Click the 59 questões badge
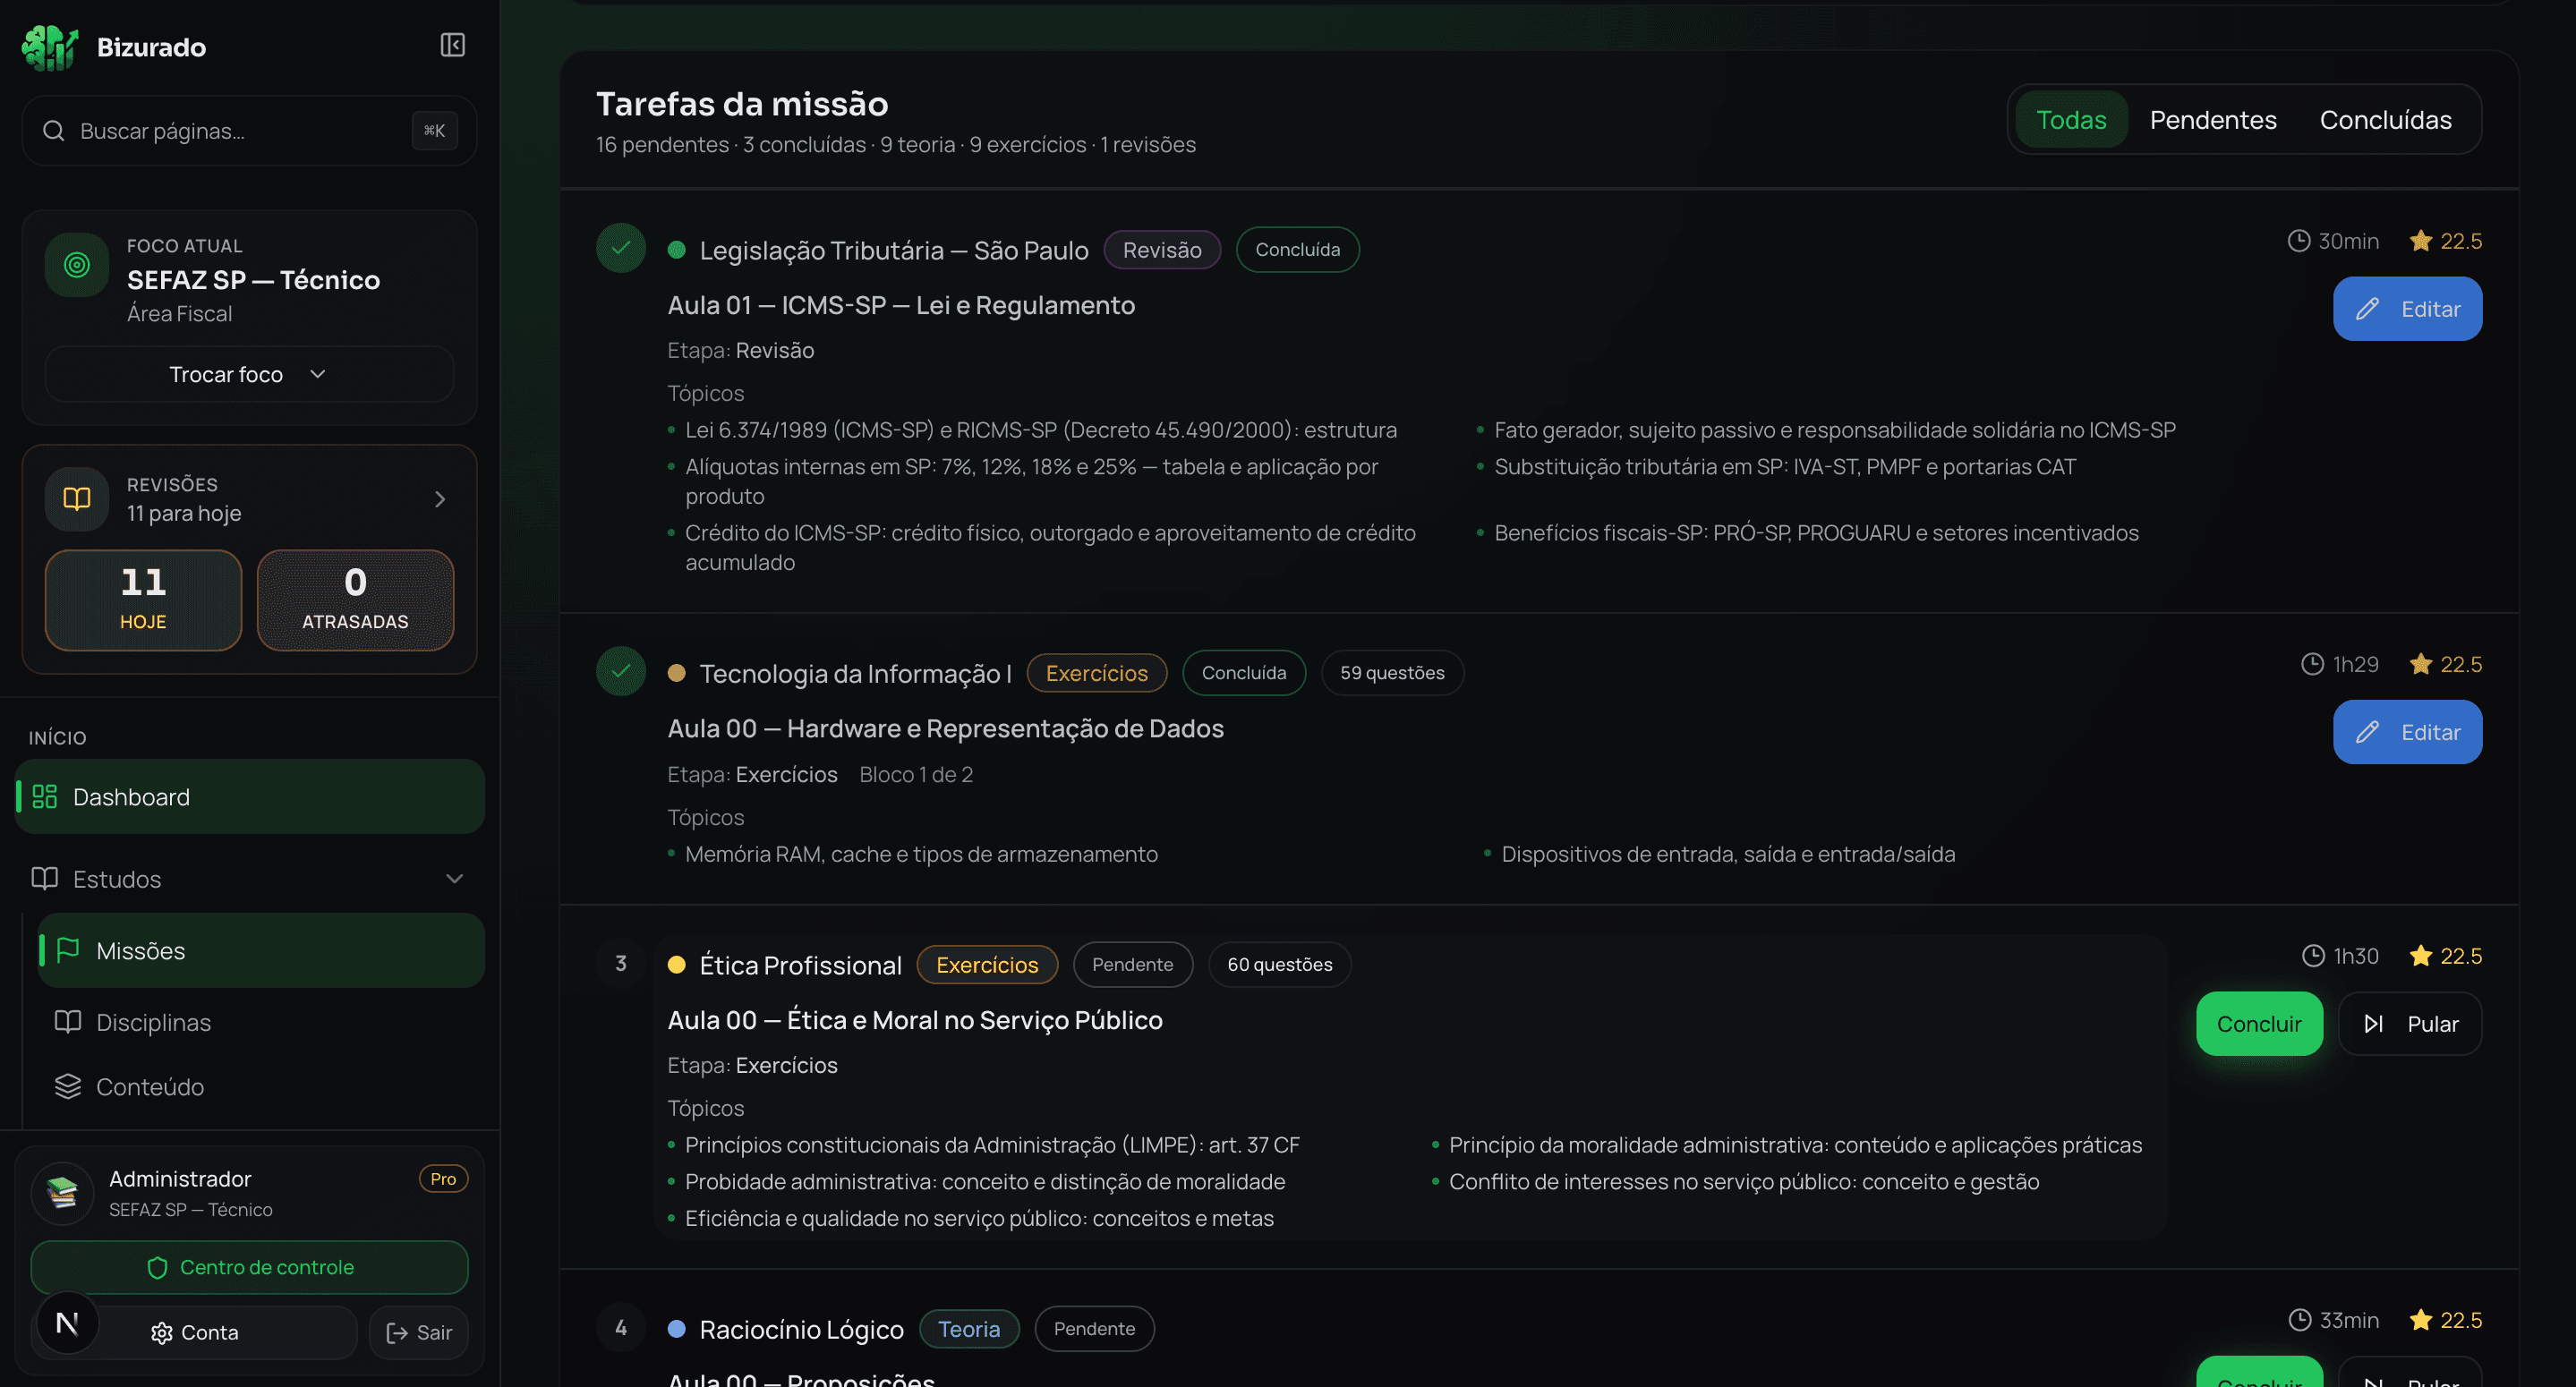Screen dimensions: 2576x1387 (1392, 673)
